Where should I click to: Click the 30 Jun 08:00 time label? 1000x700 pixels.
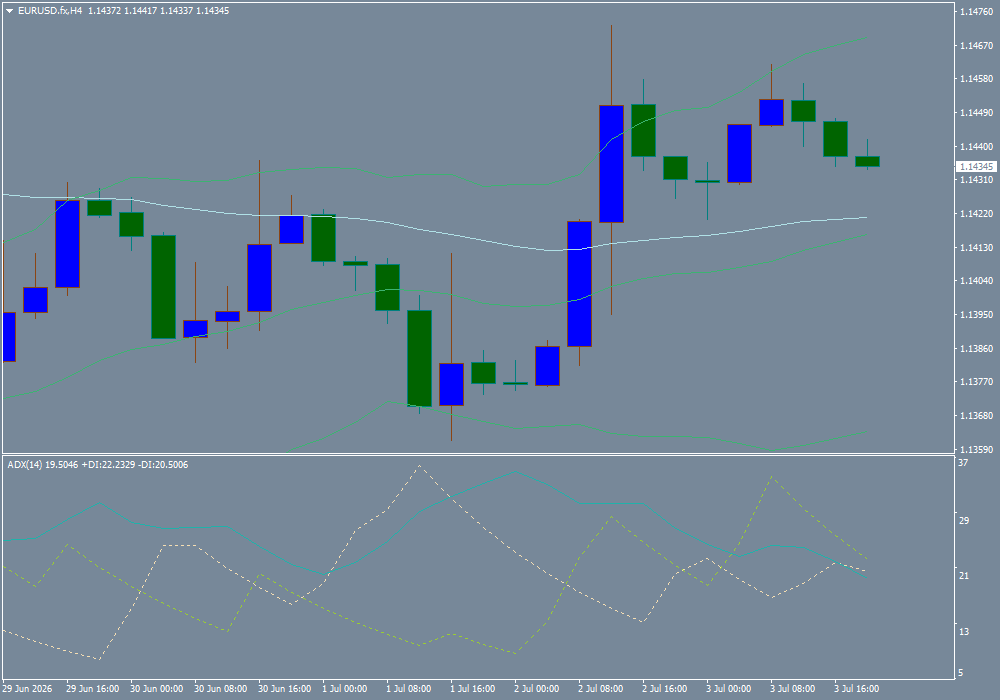[221, 689]
